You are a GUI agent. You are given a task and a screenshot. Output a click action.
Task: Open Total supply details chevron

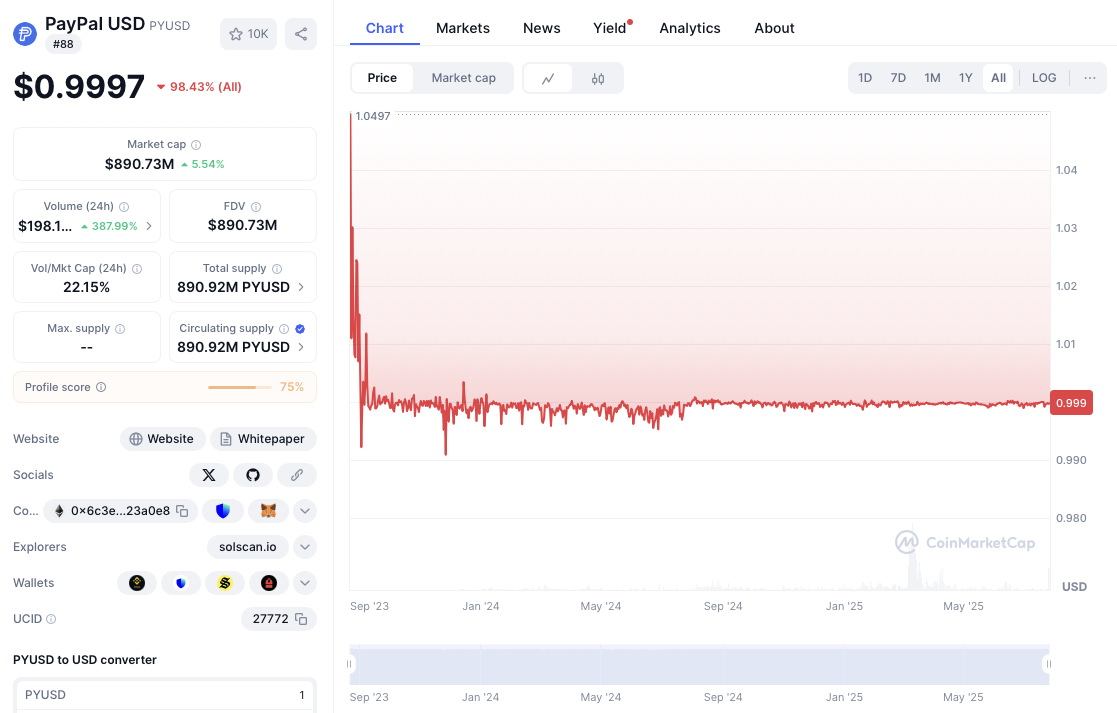tap(301, 287)
